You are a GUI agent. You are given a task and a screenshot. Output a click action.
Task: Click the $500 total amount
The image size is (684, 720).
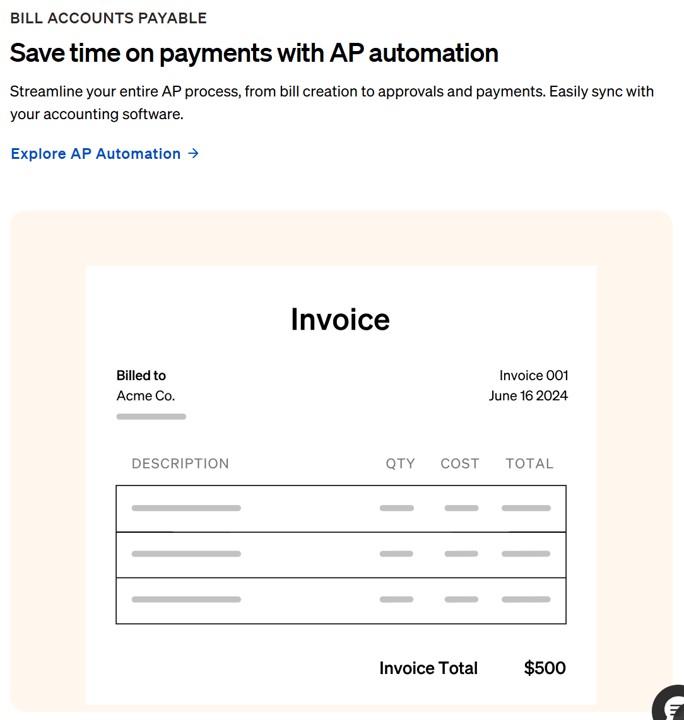(x=545, y=668)
